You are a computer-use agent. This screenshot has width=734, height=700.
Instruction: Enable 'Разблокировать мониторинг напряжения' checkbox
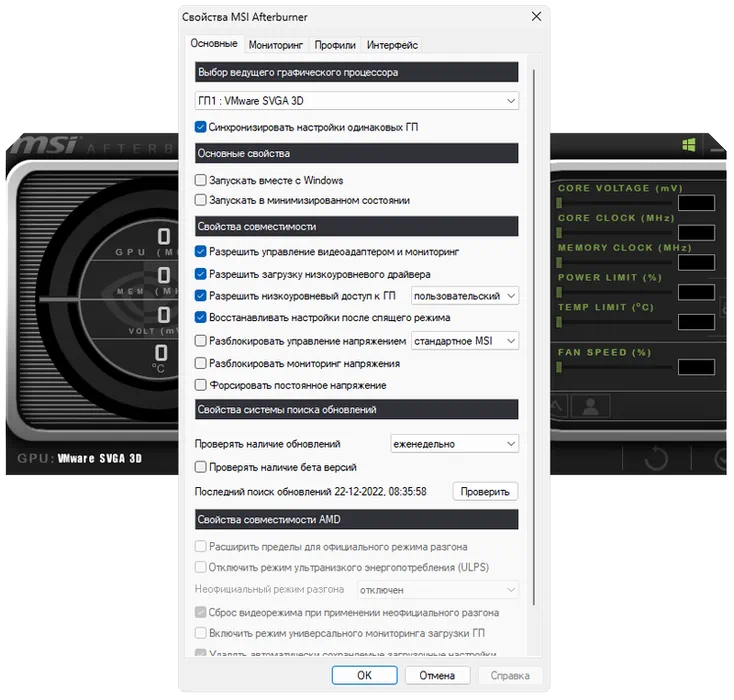200,363
